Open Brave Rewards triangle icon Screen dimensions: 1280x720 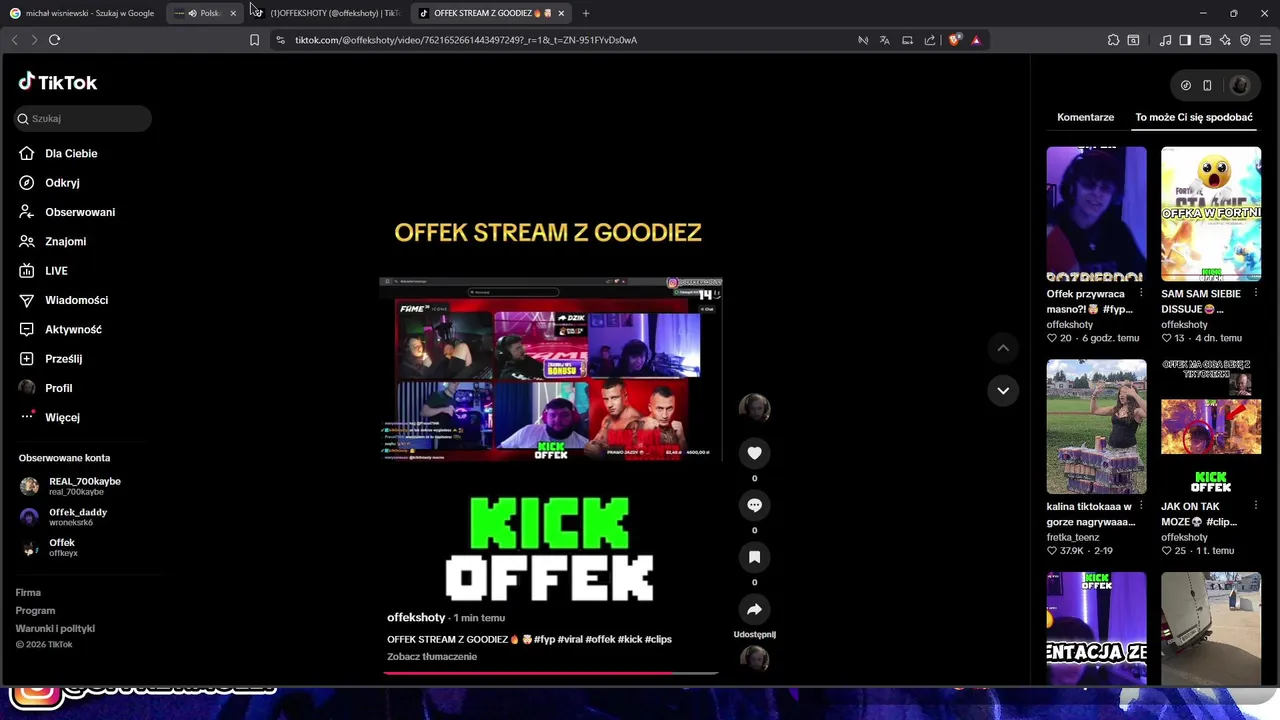coord(976,40)
